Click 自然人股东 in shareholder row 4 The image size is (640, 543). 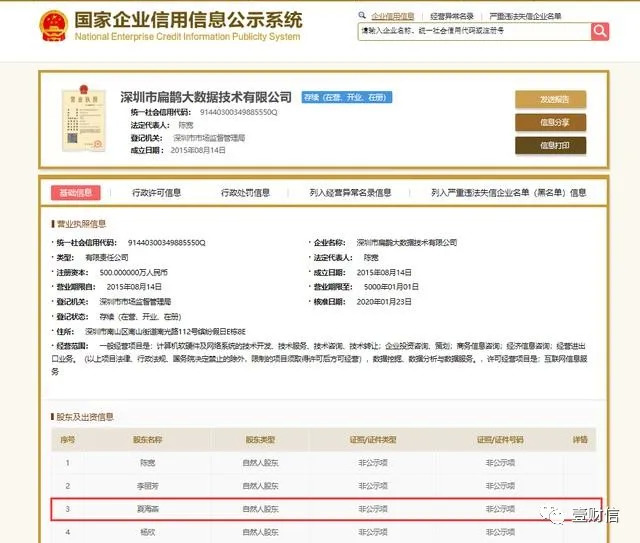(x=260, y=532)
